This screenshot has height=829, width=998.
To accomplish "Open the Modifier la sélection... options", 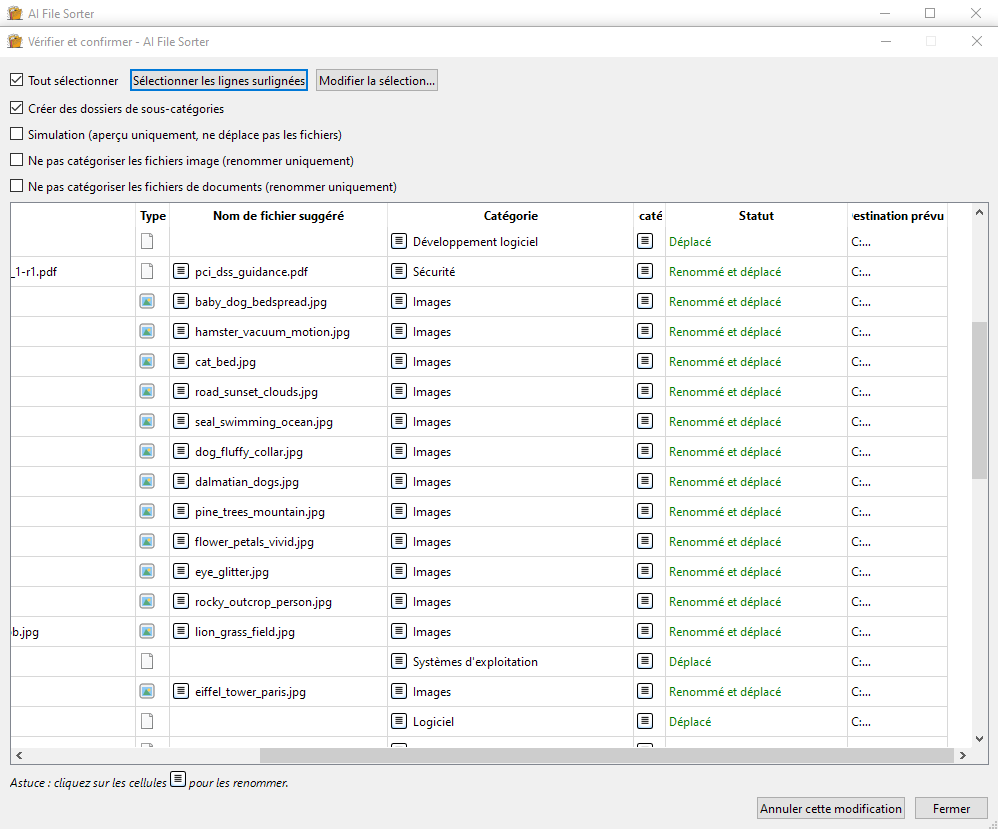I will [377, 81].
